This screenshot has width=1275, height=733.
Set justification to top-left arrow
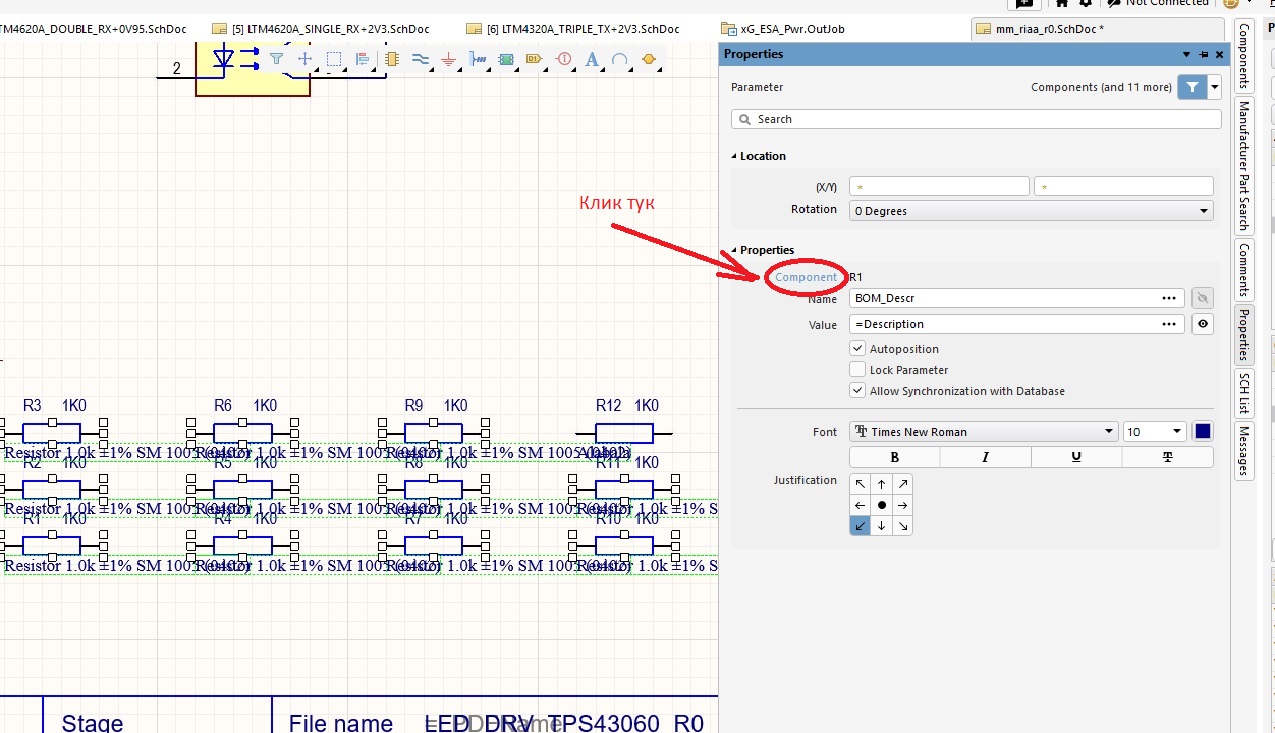point(860,484)
